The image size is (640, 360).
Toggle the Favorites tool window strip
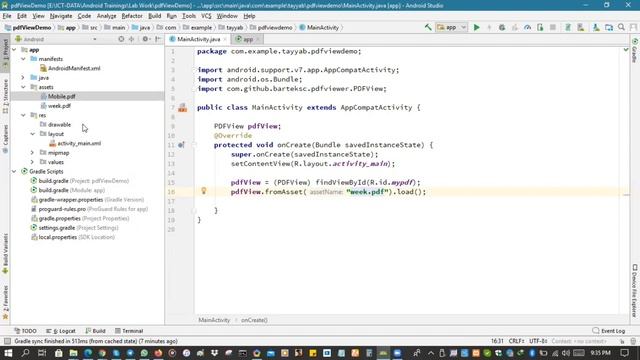click(5, 302)
